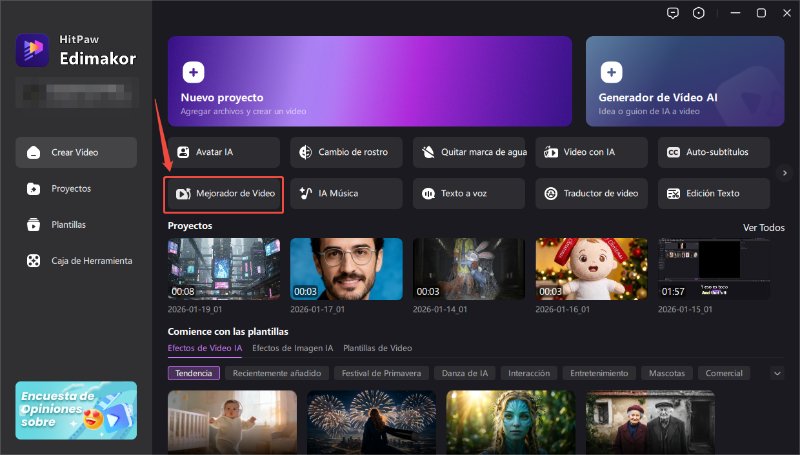Select the Festival de Primavera filter chip
Screen dimensions: 800x455
(382, 373)
